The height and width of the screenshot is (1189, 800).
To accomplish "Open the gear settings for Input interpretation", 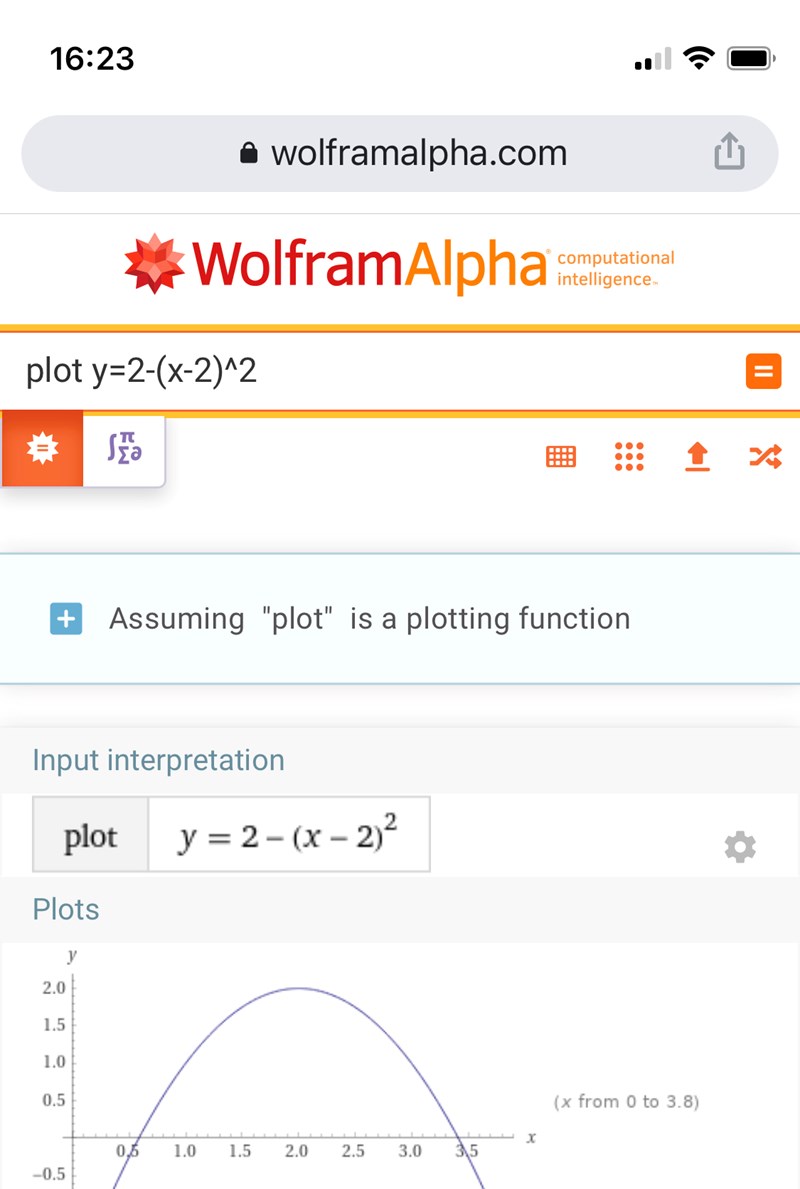I will click(x=740, y=848).
